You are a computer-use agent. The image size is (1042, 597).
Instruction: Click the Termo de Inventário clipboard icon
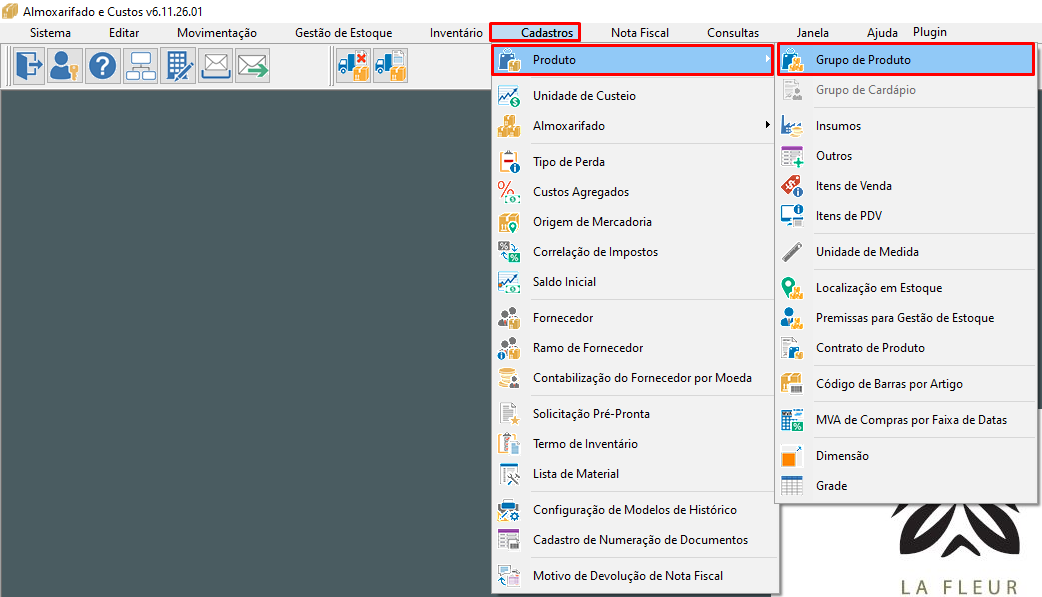[509, 443]
